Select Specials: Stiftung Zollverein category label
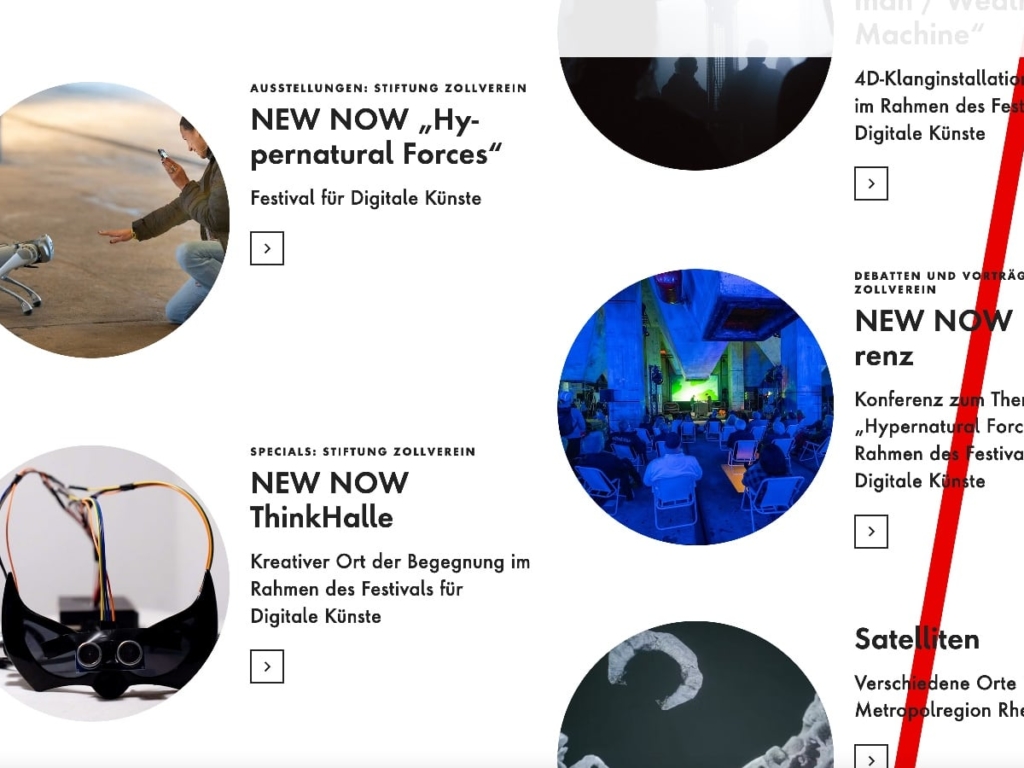 click(363, 451)
